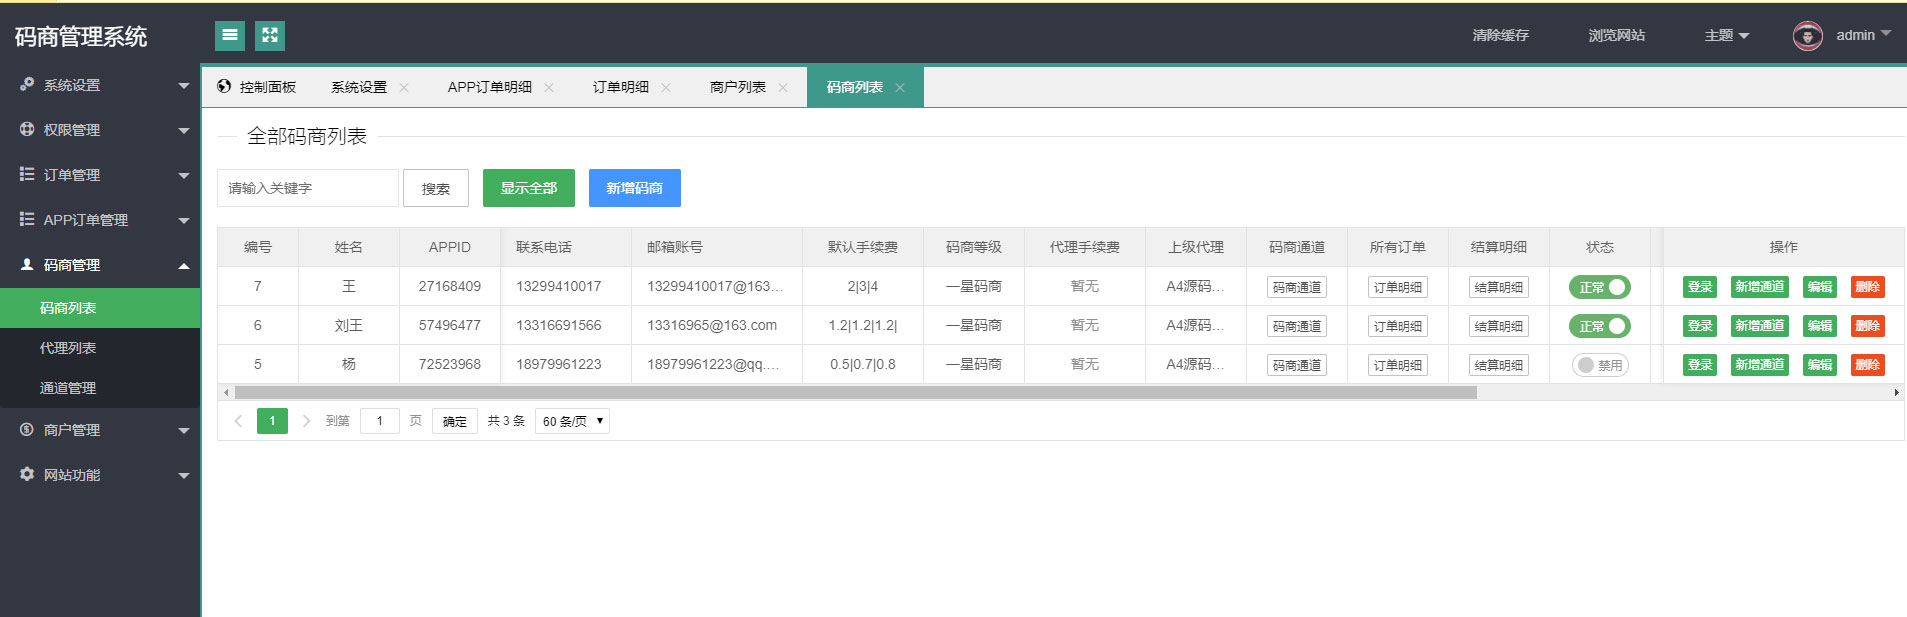Viewport: 1907px width, 617px height.
Task: Click the 网站功能 gear icon in sidebar
Action: (x=27, y=474)
